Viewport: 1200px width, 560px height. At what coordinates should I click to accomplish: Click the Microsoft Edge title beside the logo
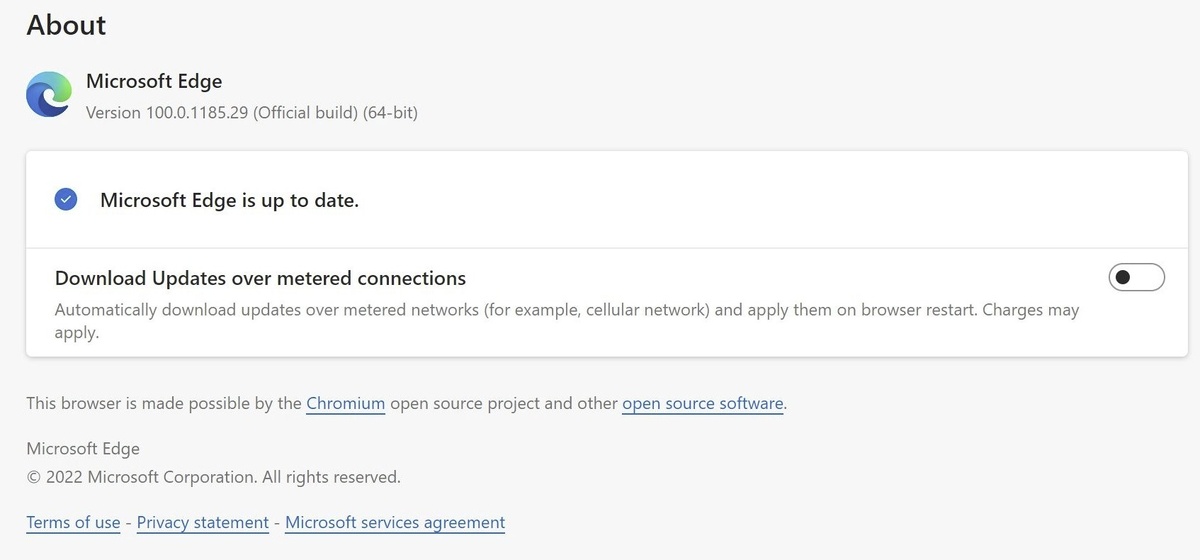tap(154, 81)
